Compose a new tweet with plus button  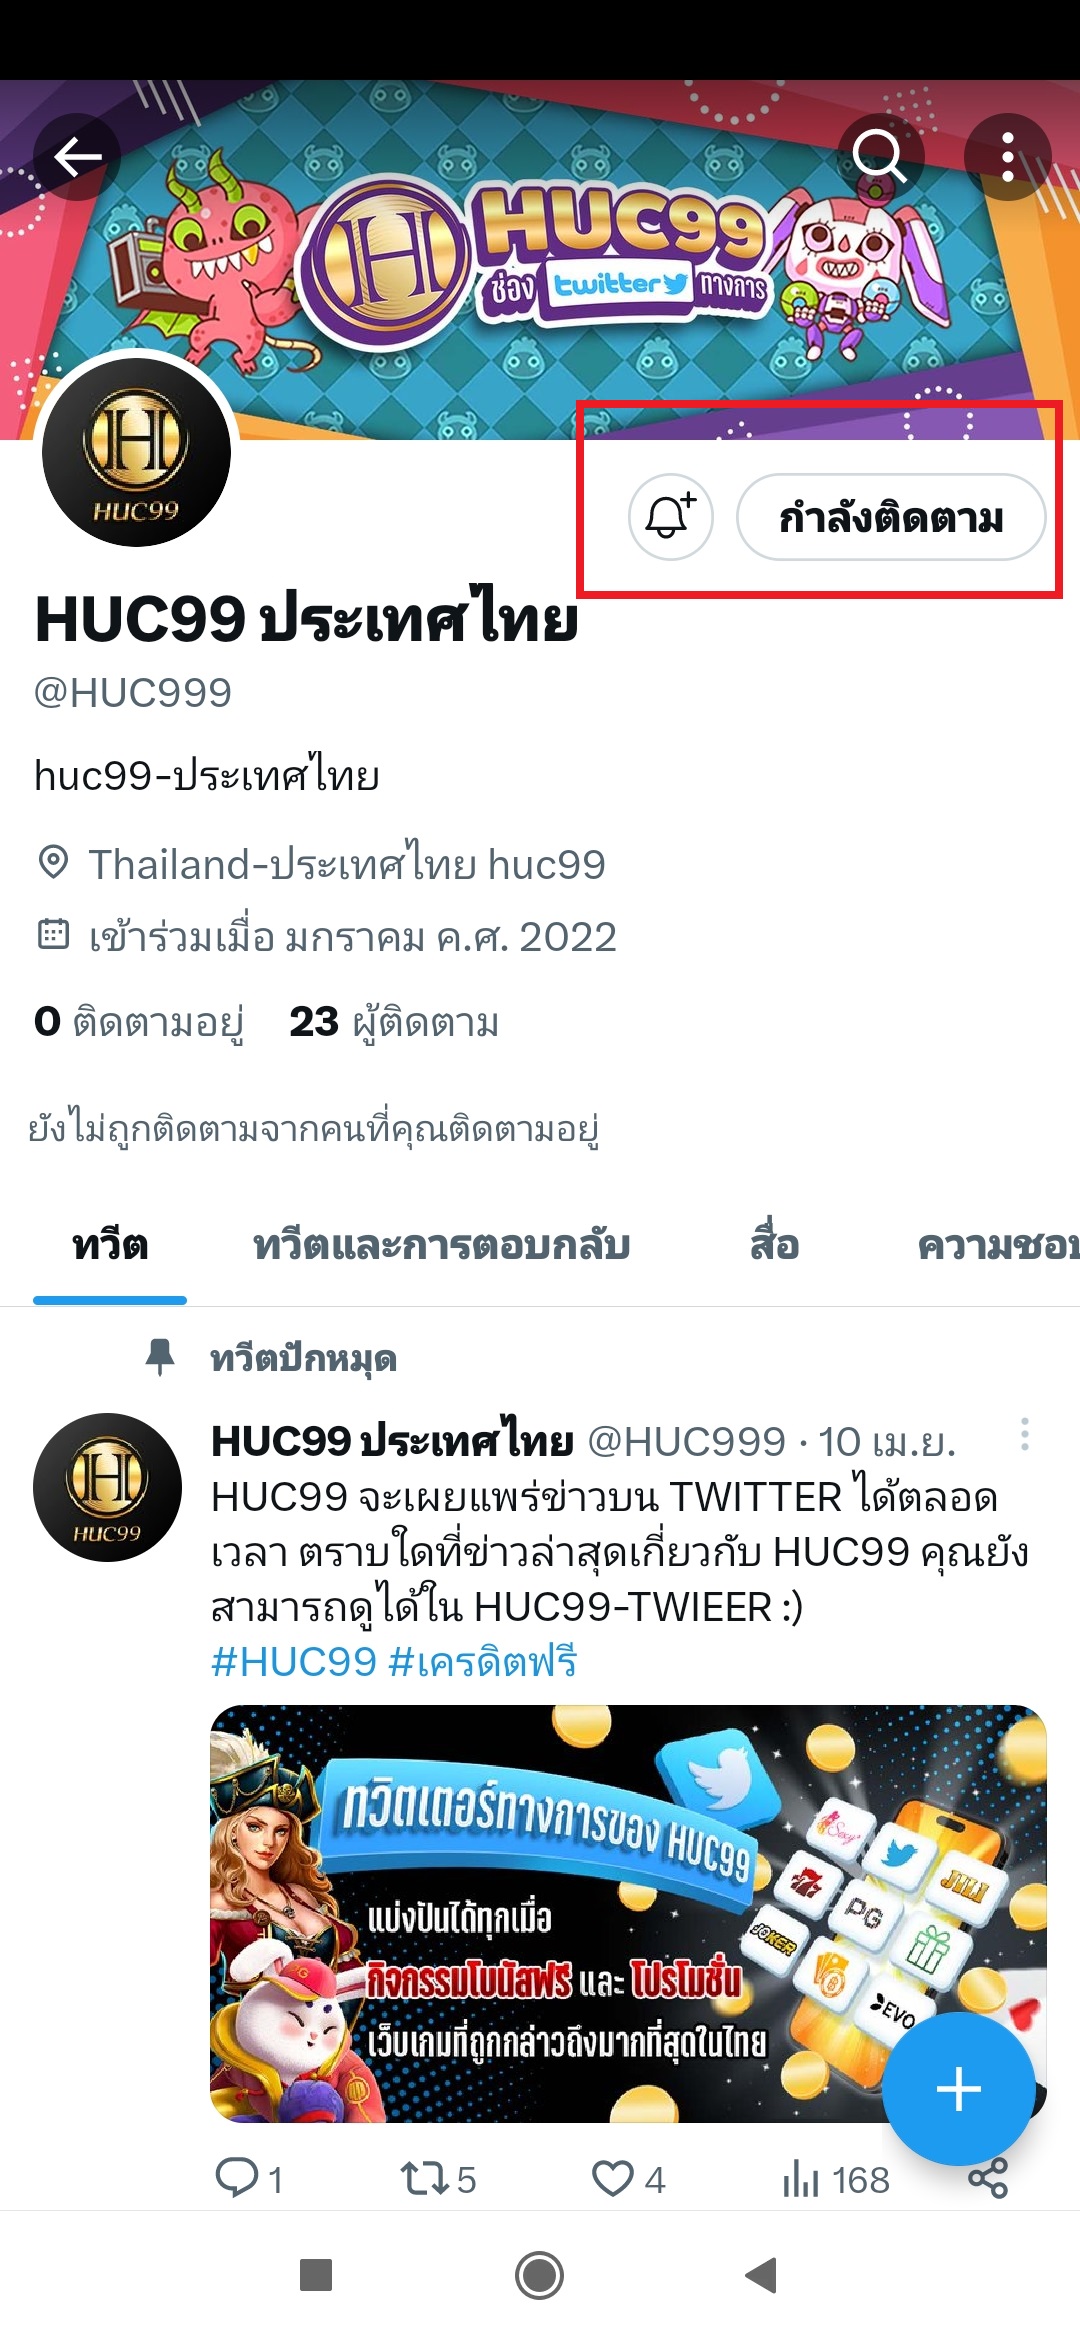click(x=958, y=2089)
